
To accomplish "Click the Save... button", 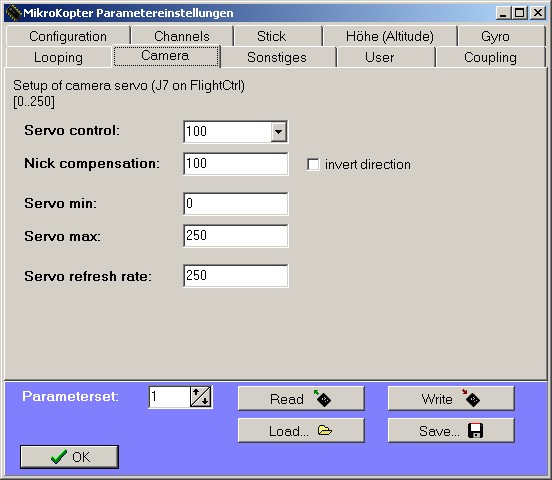I will pos(451,430).
